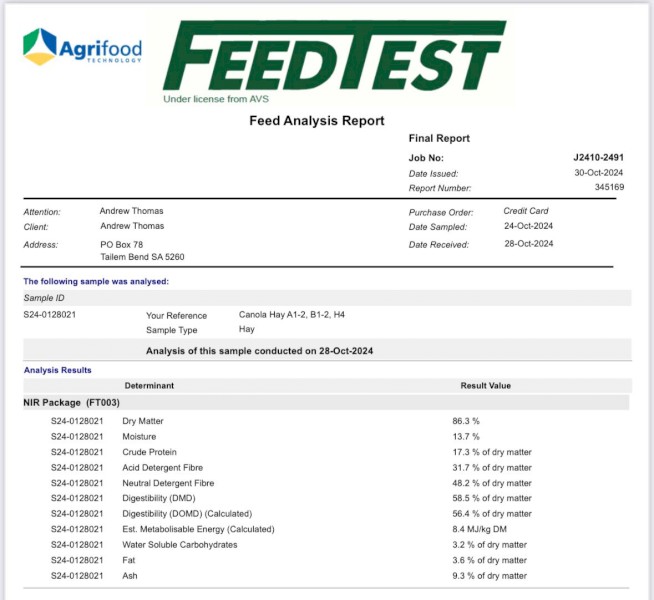Click Purchase Order value 'Credit Card'
Screen dimensions: 654x600
pyautogui.click(x=526, y=211)
